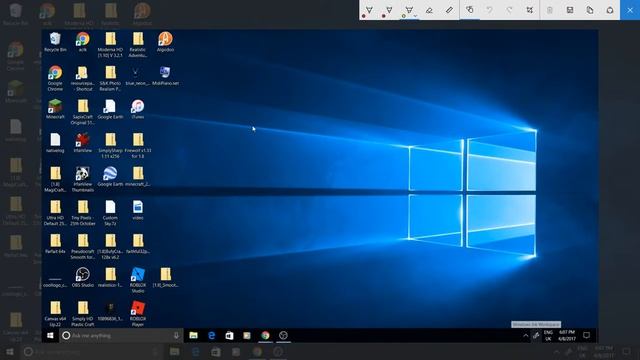Click the nativelog file in captured screenshot

click(55, 143)
